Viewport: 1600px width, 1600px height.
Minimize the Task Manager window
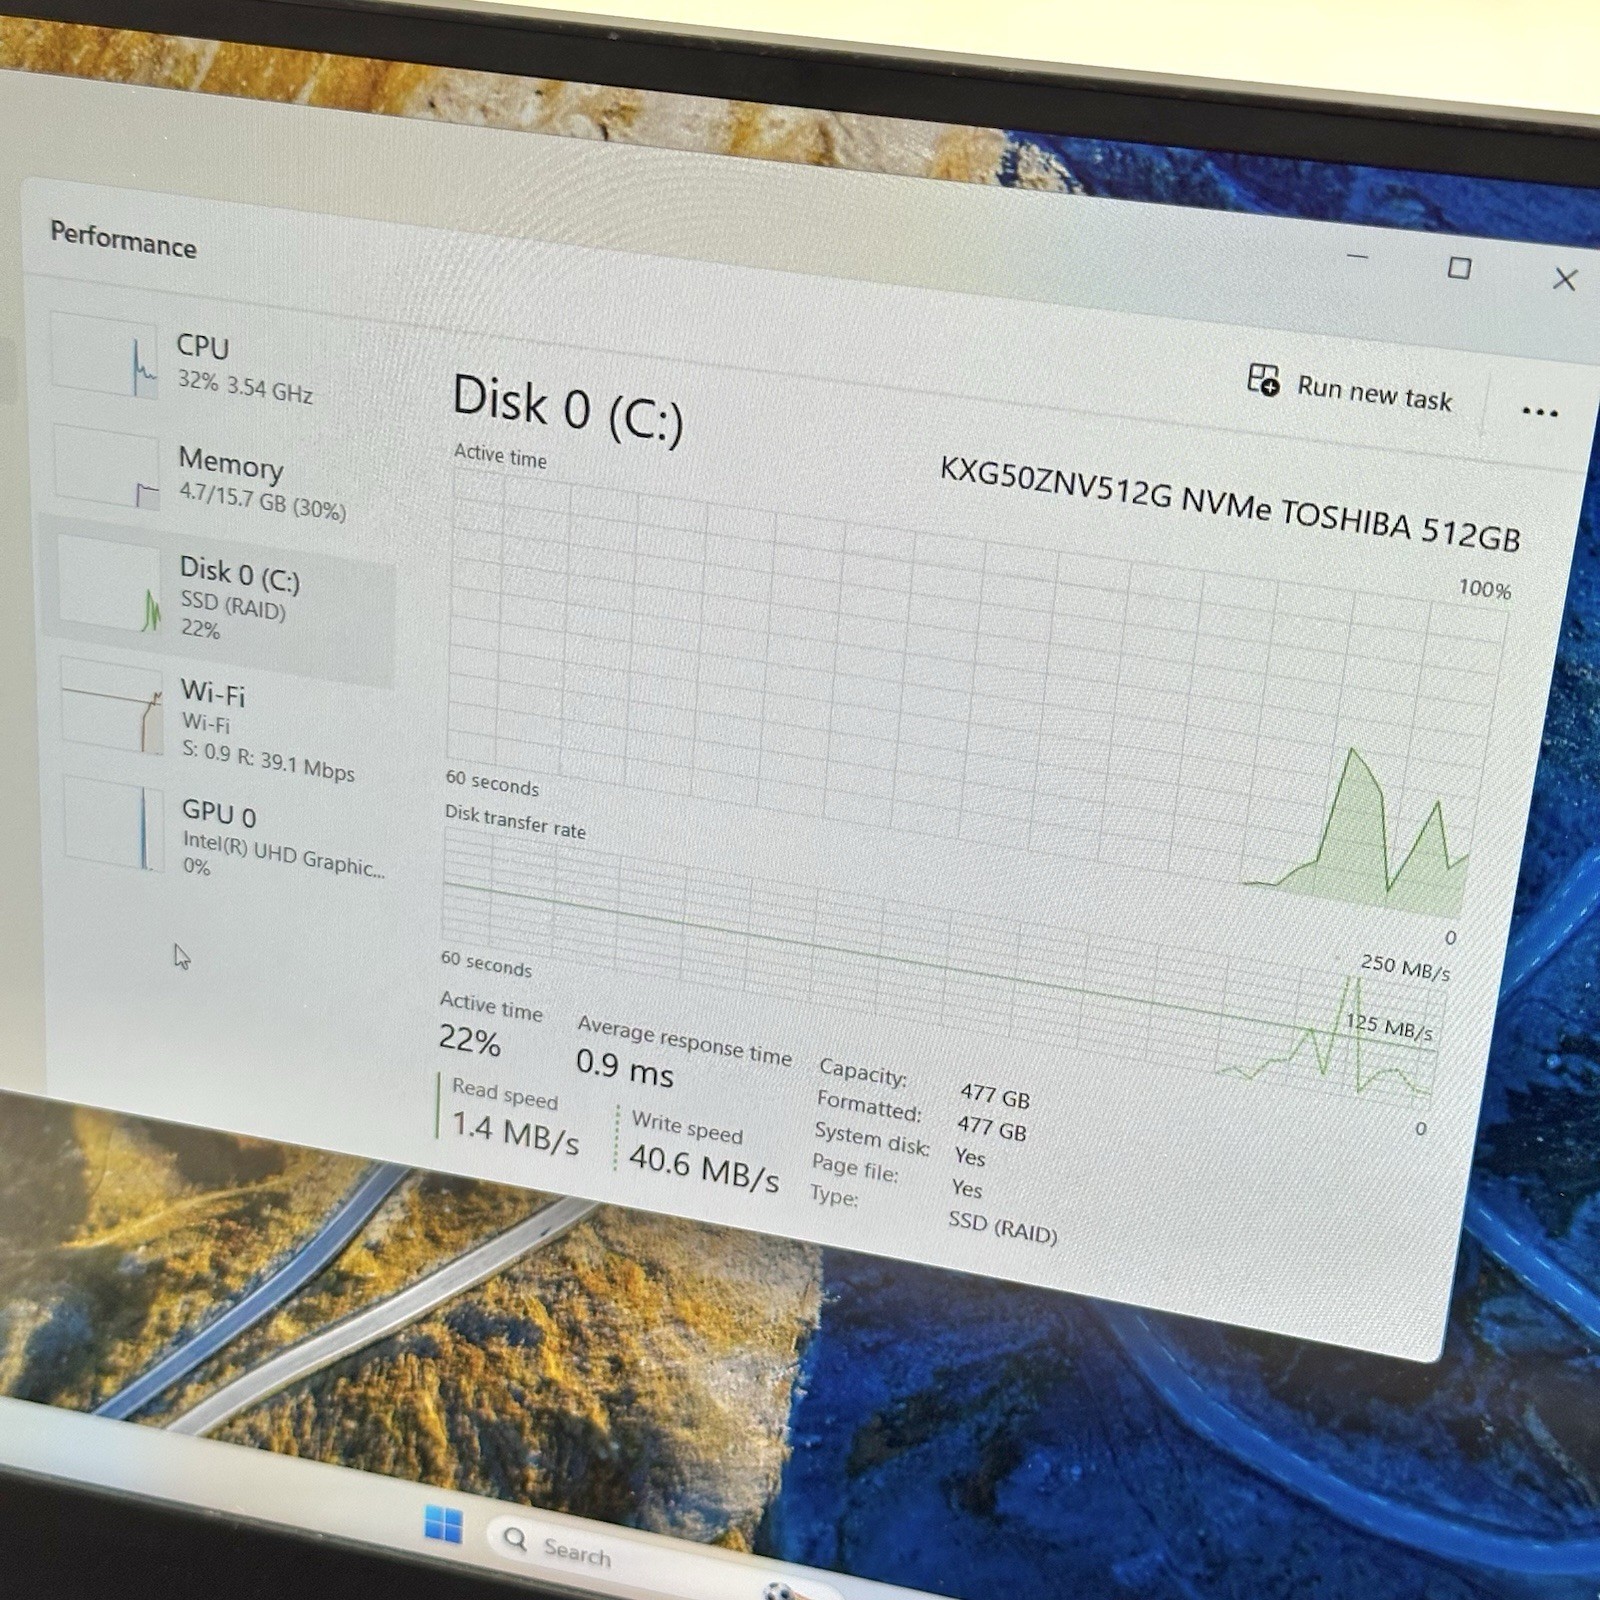[1357, 257]
